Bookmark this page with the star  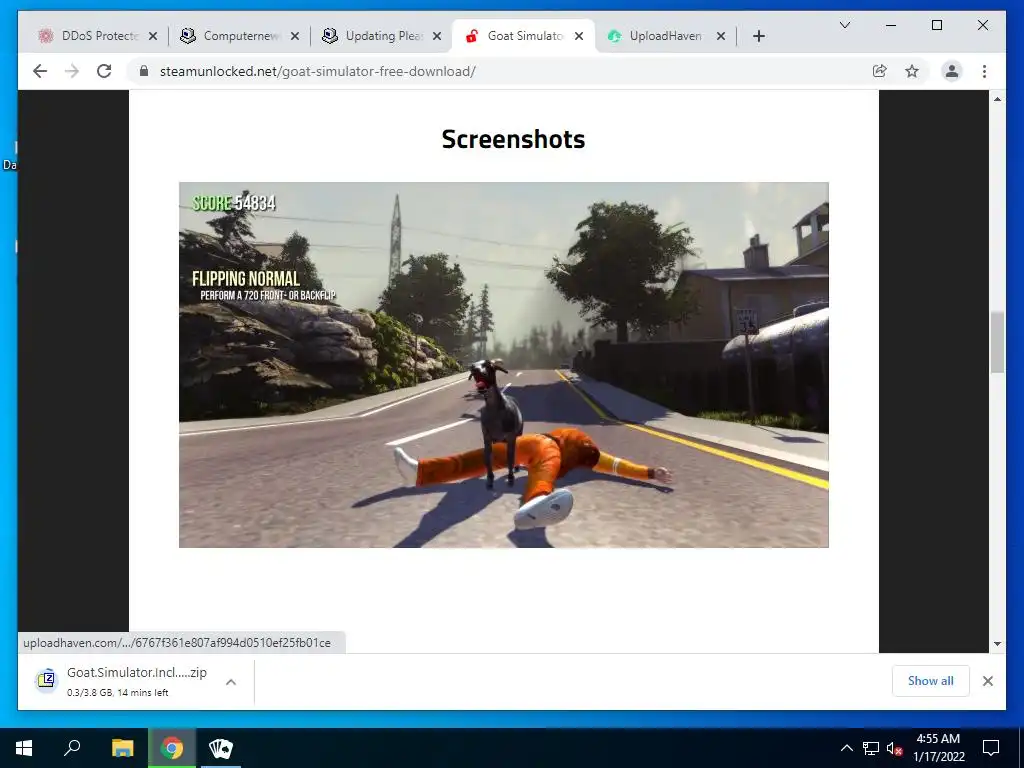point(912,71)
